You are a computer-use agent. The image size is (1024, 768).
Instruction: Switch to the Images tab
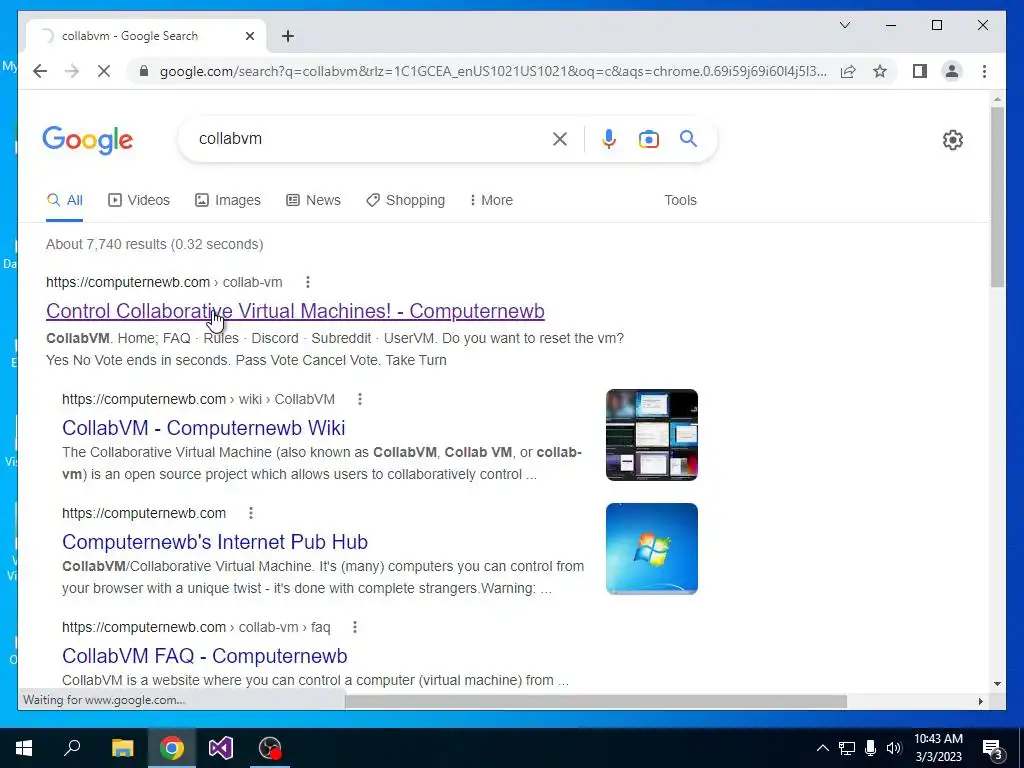[x=228, y=200]
